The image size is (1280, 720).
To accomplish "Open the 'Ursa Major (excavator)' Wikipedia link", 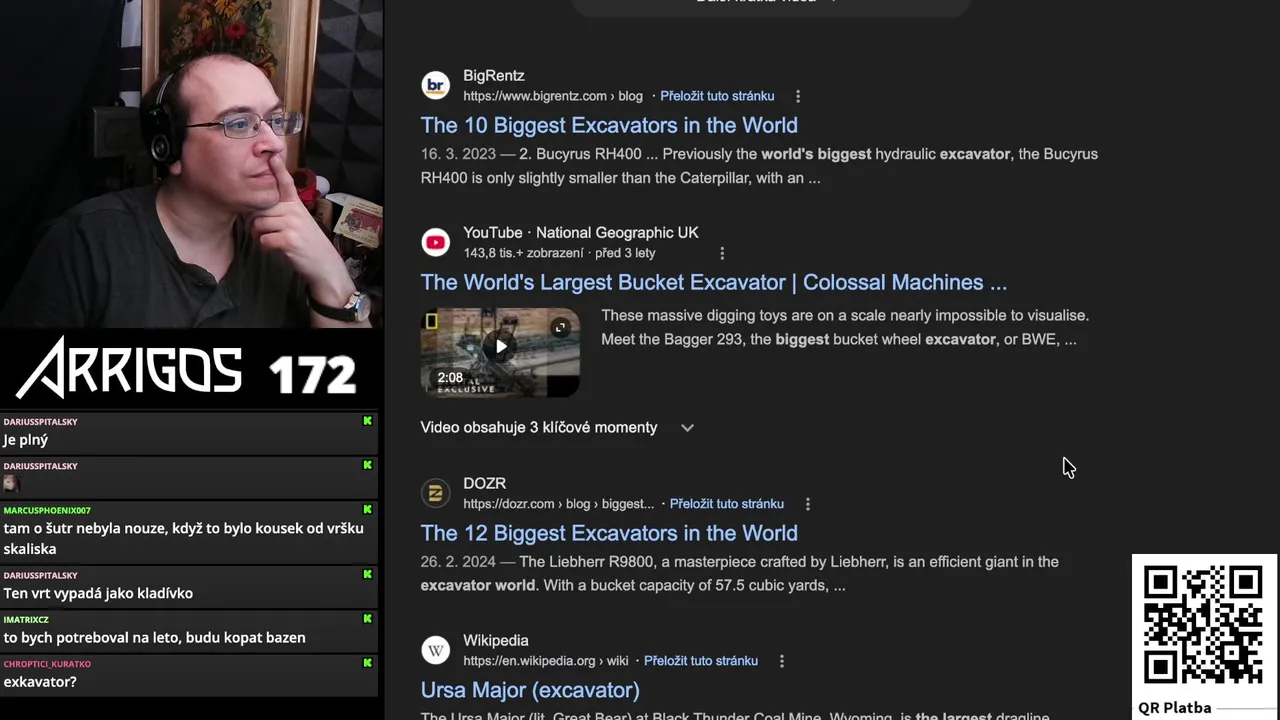I will pos(530,690).
